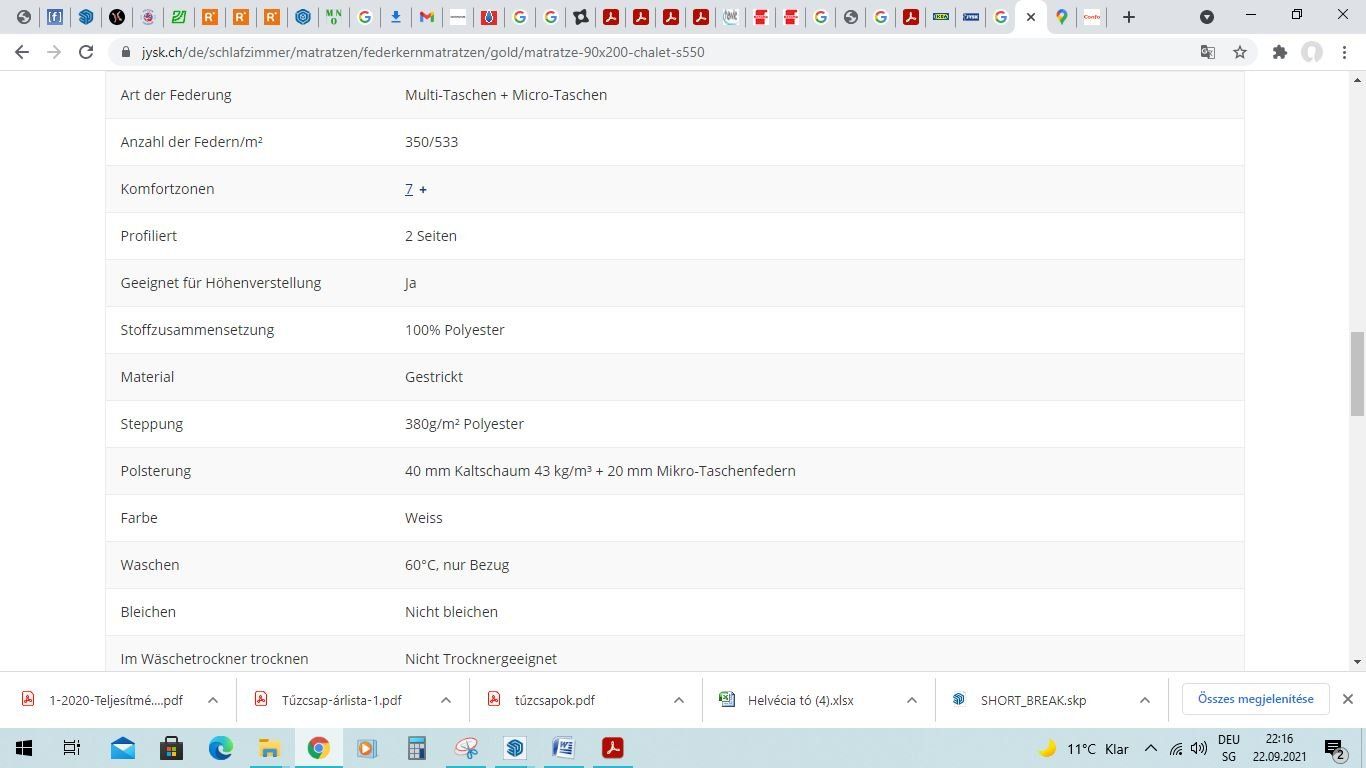Open the weather widget 11°C Klar
Image resolution: width=1366 pixels, height=768 pixels.
click(x=1083, y=748)
